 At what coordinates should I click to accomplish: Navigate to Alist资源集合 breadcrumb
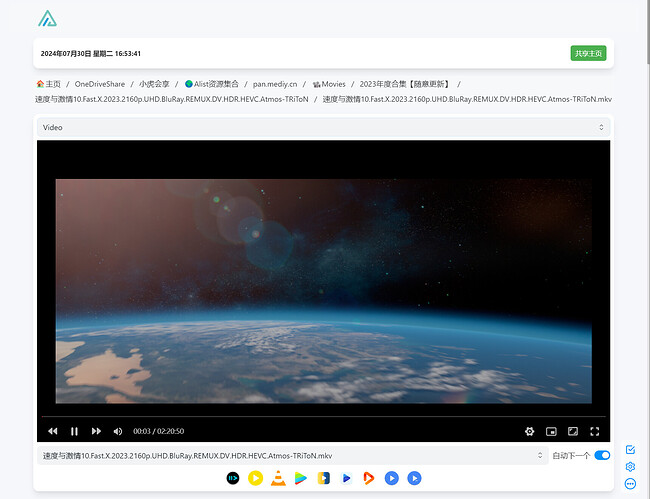pyautogui.click(x=216, y=84)
